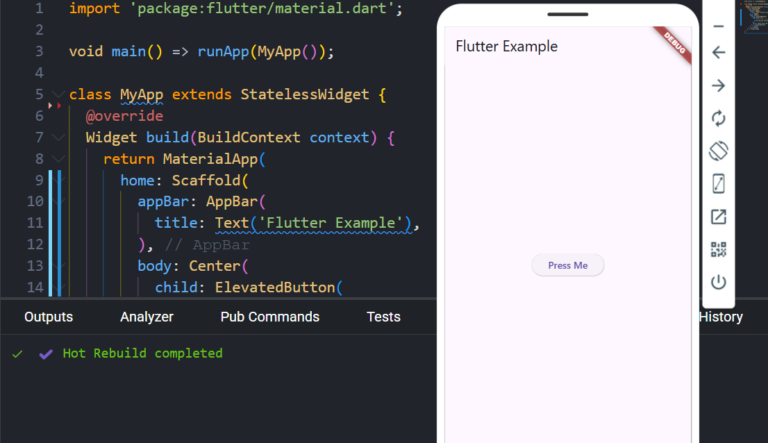Image resolution: width=768 pixels, height=443 pixels.
Task: Fold the return MaterialApp block
Action: point(57,159)
